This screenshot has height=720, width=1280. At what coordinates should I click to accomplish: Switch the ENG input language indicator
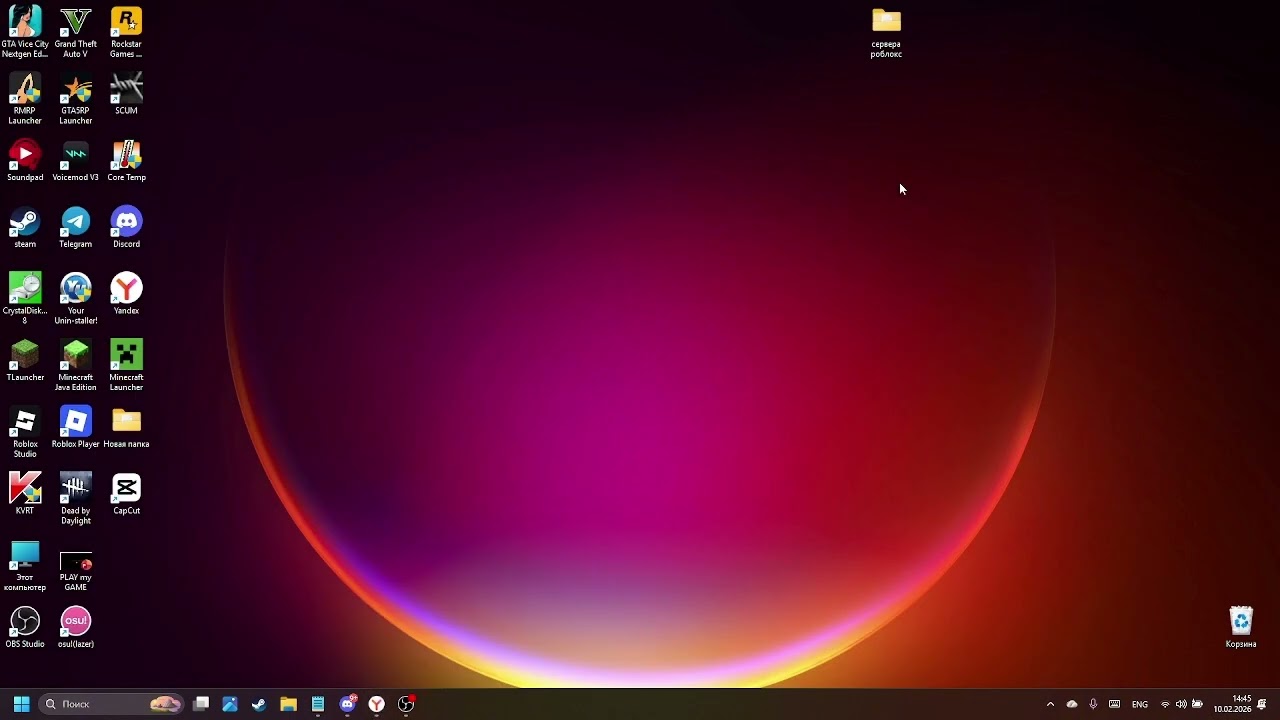click(1140, 704)
